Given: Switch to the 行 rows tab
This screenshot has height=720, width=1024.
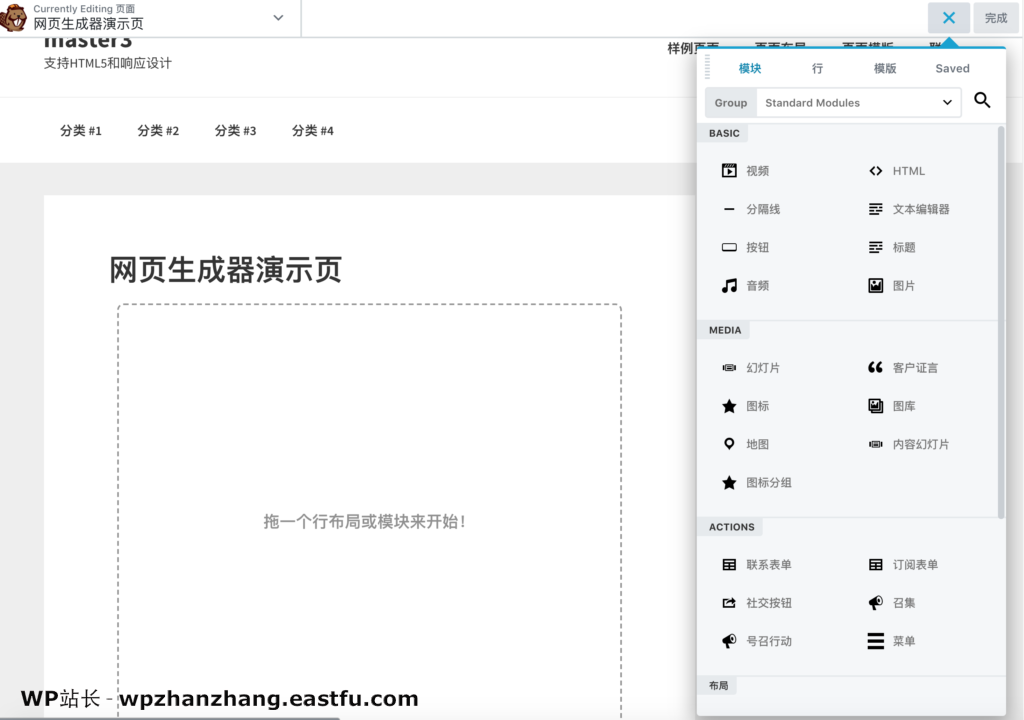Looking at the screenshot, I should [816, 68].
